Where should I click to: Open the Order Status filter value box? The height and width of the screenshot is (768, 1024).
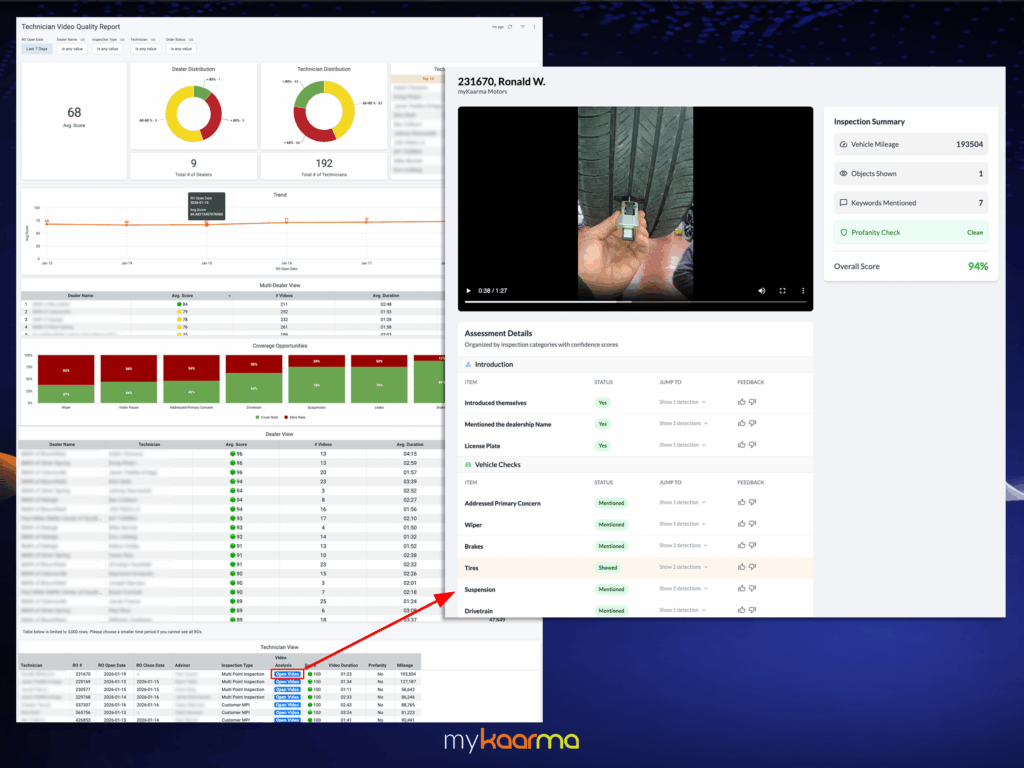(x=180, y=48)
